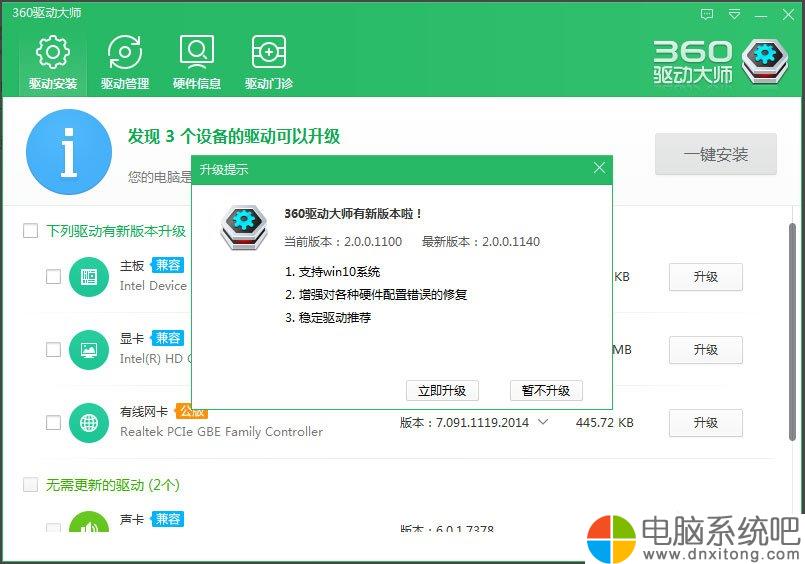The height and width of the screenshot is (564, 805).
Task: Choose 暂不升级 in the dialog
Action: [x=546, y=391]
